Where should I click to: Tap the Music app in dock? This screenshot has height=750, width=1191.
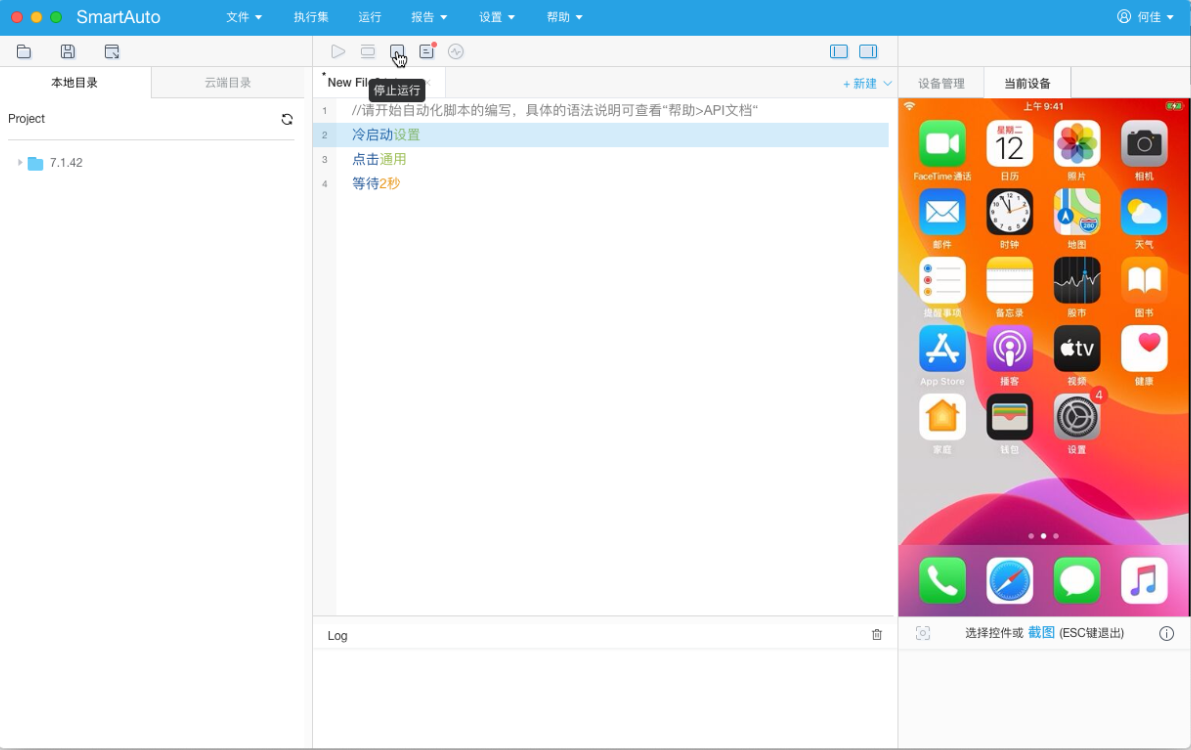(x=1144, y=581)
